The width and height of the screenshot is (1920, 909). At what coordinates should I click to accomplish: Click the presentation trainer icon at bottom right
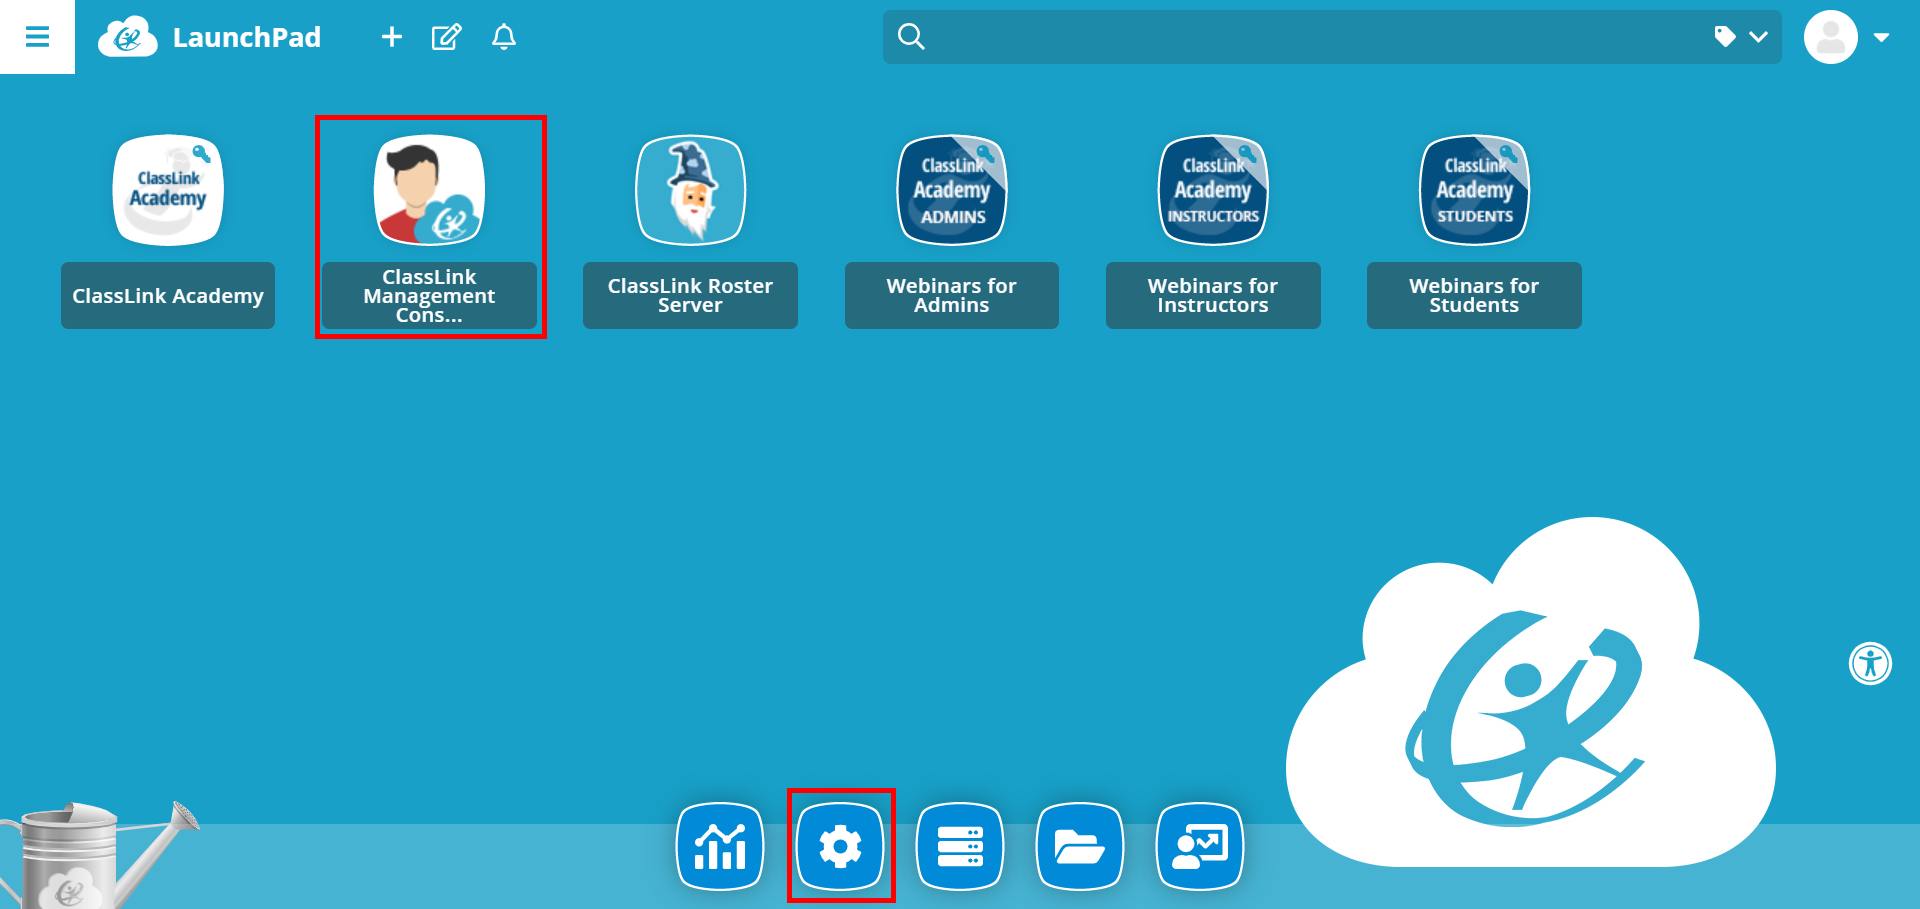1200,846
